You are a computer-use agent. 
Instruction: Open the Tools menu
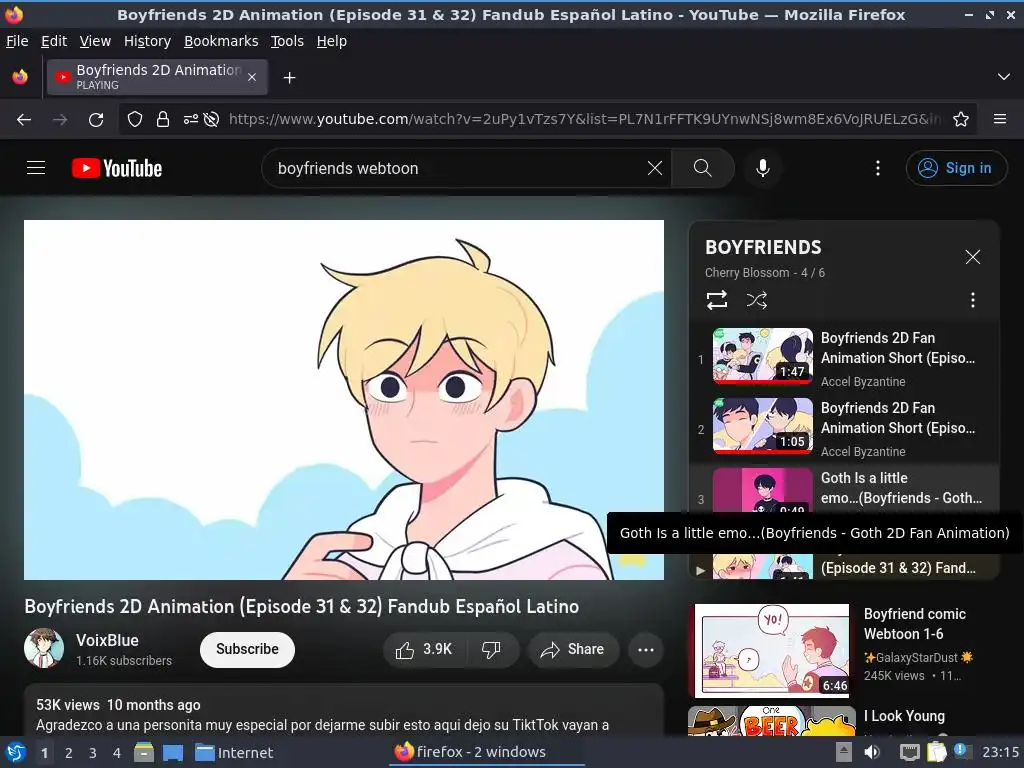[287, 41]
